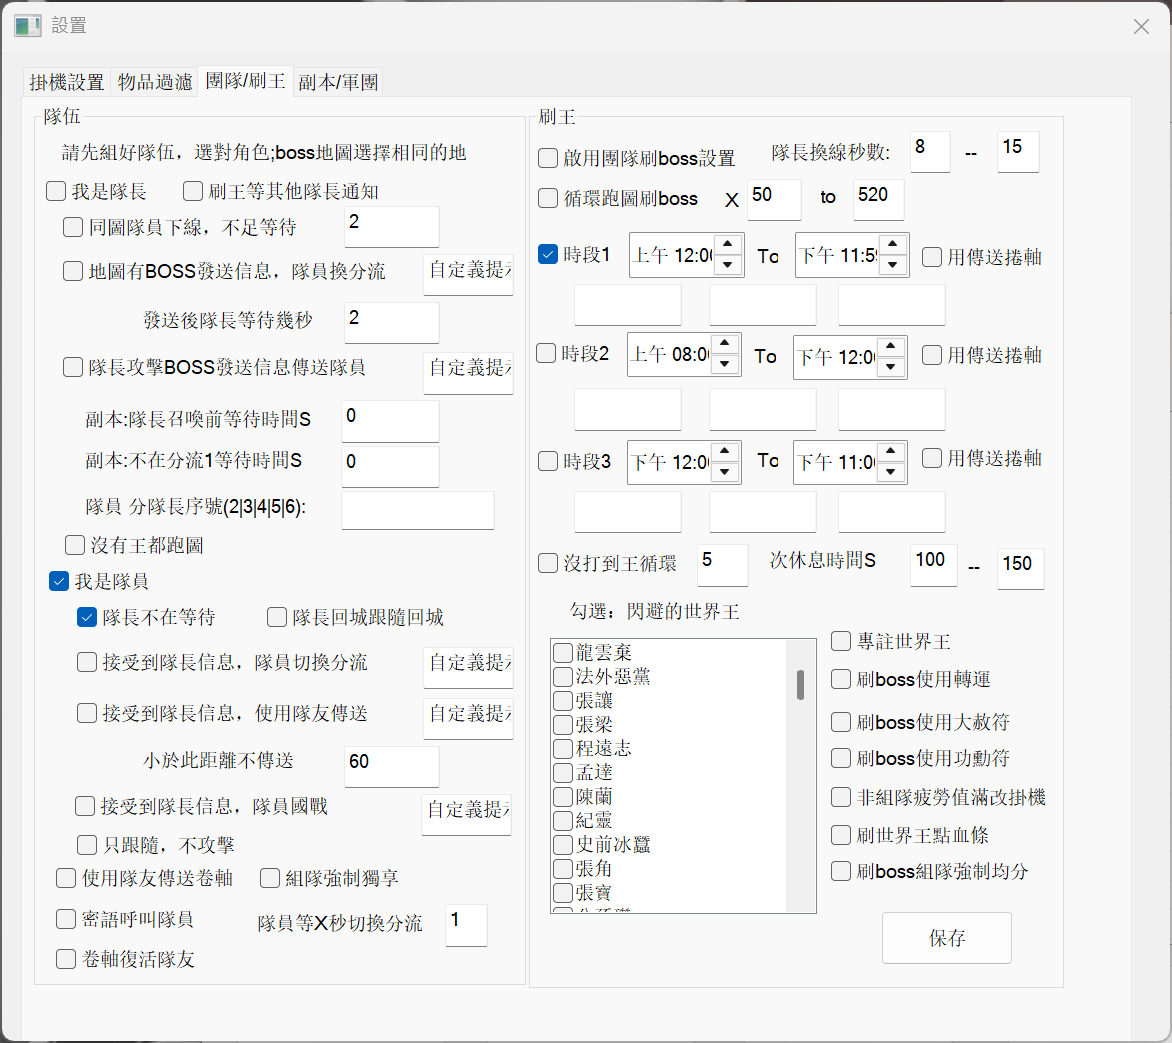Click the boss list scrollbar thumb
This screenshot has width=1172, height=1043.
click(x=801, y=685)
